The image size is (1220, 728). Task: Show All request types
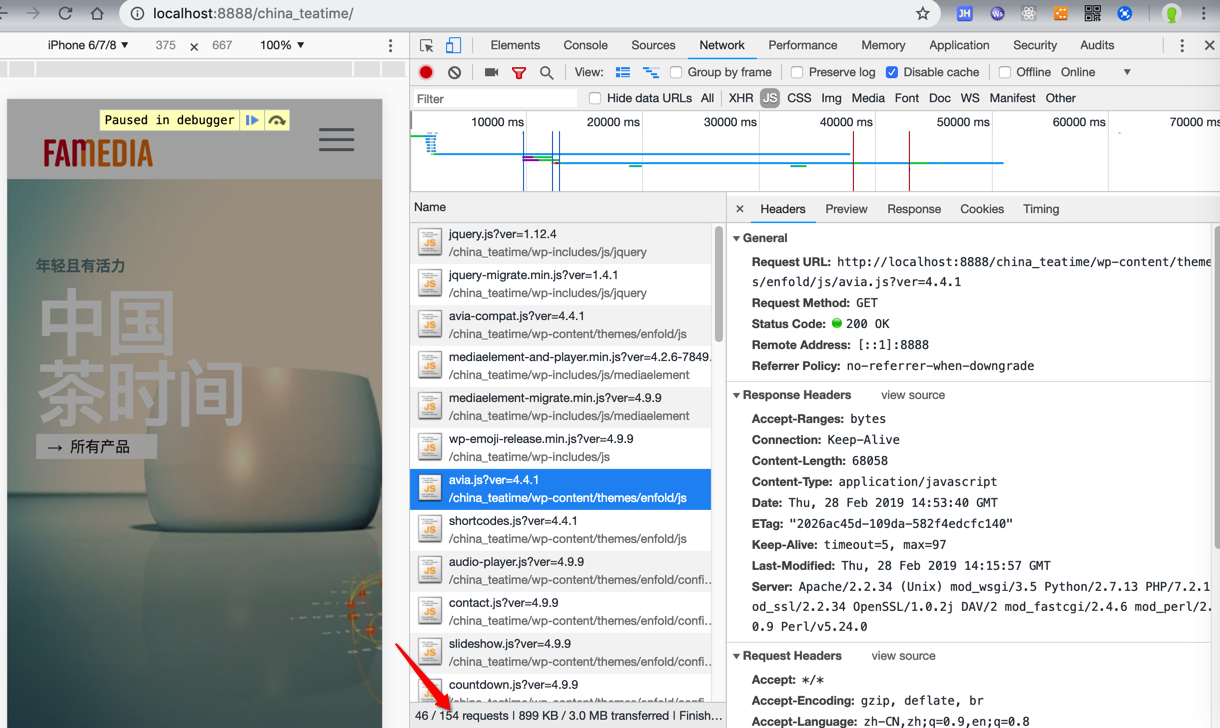coord(707,98)
